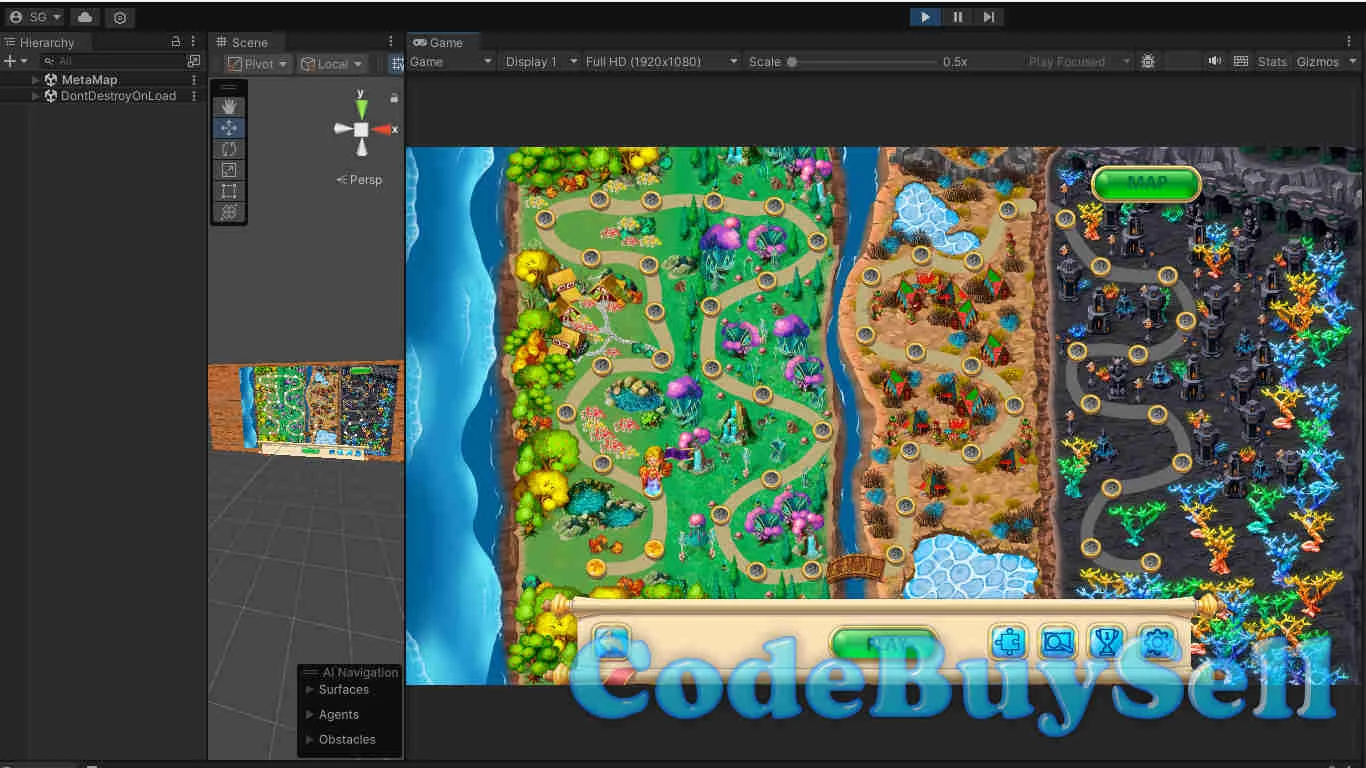Viewport: 1366px width, 768px height.
Task: Open the Local handle rotation dropdown
Action: (x=332, y=63)
